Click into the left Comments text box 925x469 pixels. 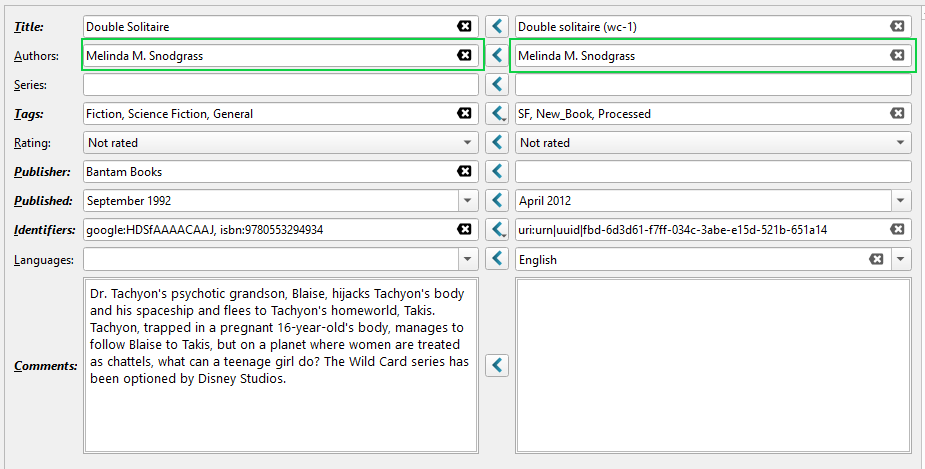[281, 365]
